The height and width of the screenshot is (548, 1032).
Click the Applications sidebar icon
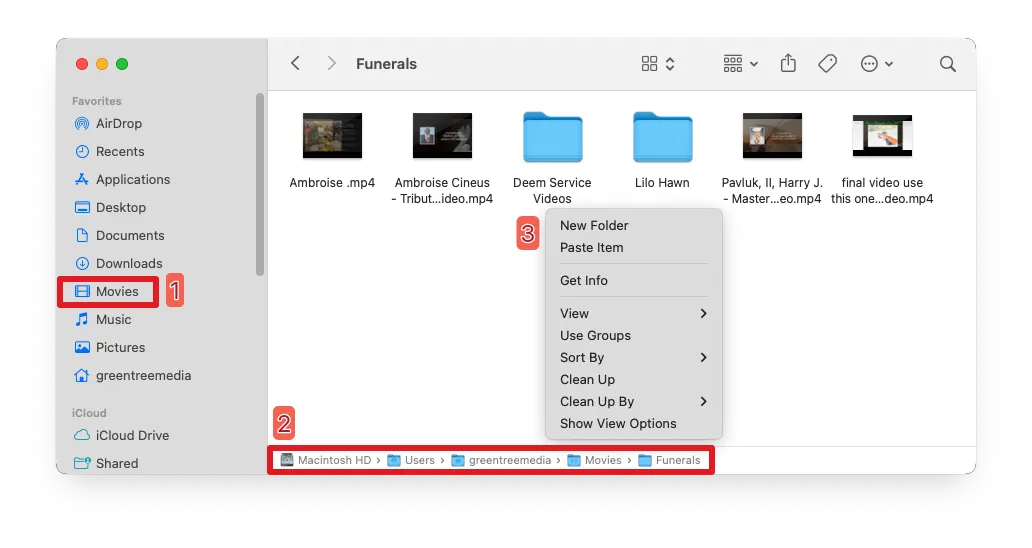[82, 180]
